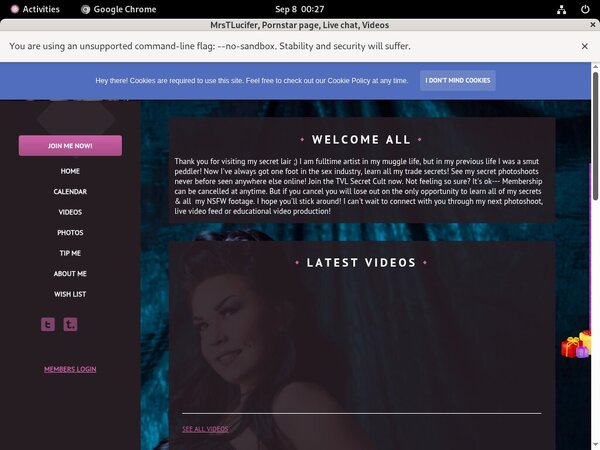Open the Photos section

click(x=70, y=233)
